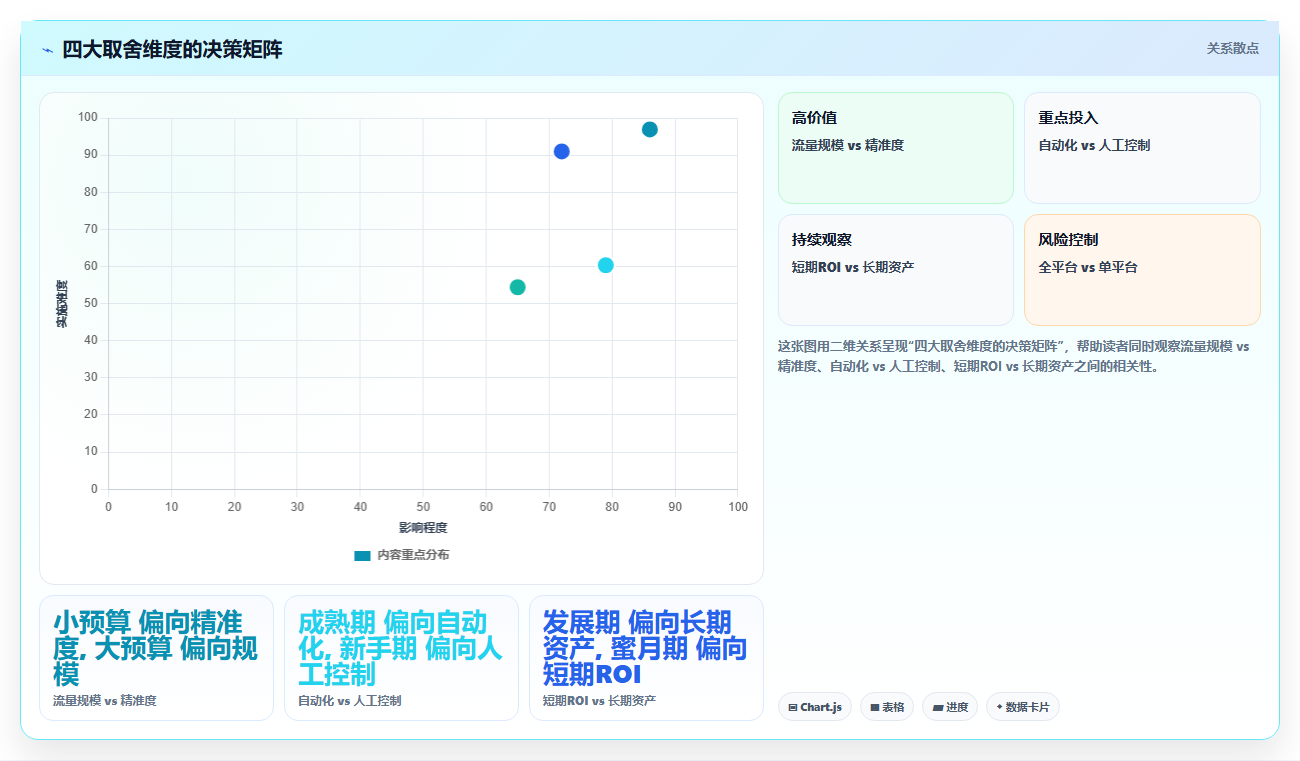Select the green scatter point near 54
This screenshot has width=1300, height=761.
517,288
